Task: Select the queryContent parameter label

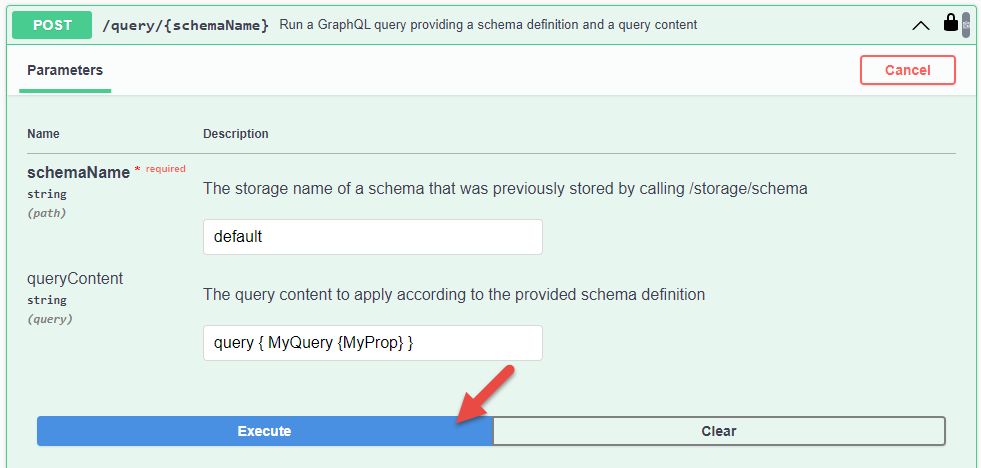Action: click(x=75, y=279)
